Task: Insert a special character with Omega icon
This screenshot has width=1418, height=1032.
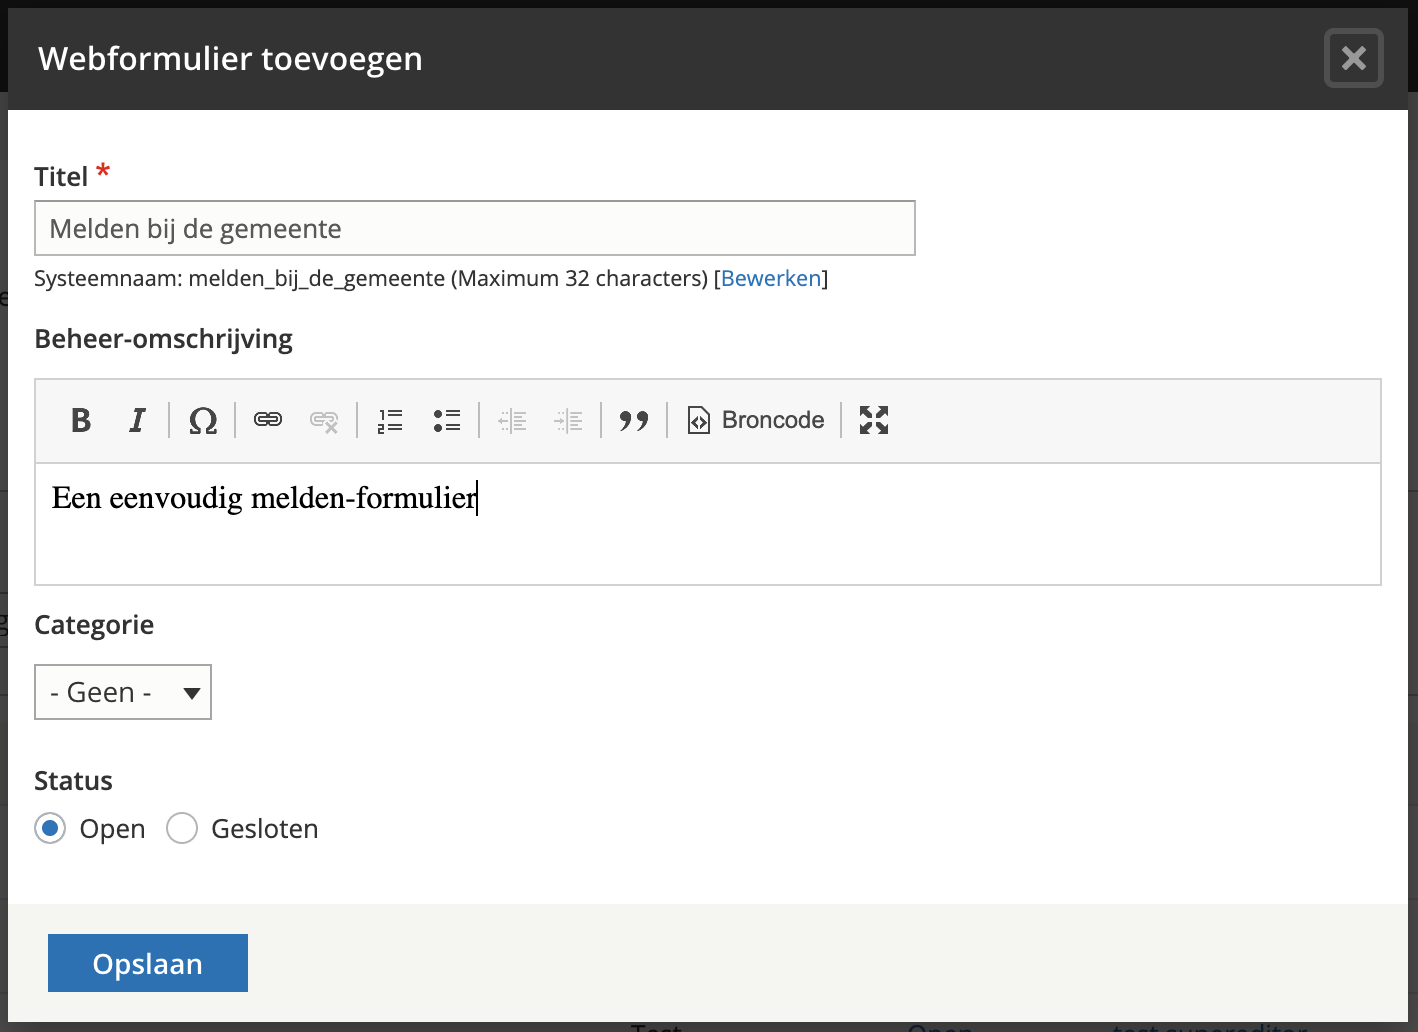Action: pyautogui.click(x=203, y=420)
